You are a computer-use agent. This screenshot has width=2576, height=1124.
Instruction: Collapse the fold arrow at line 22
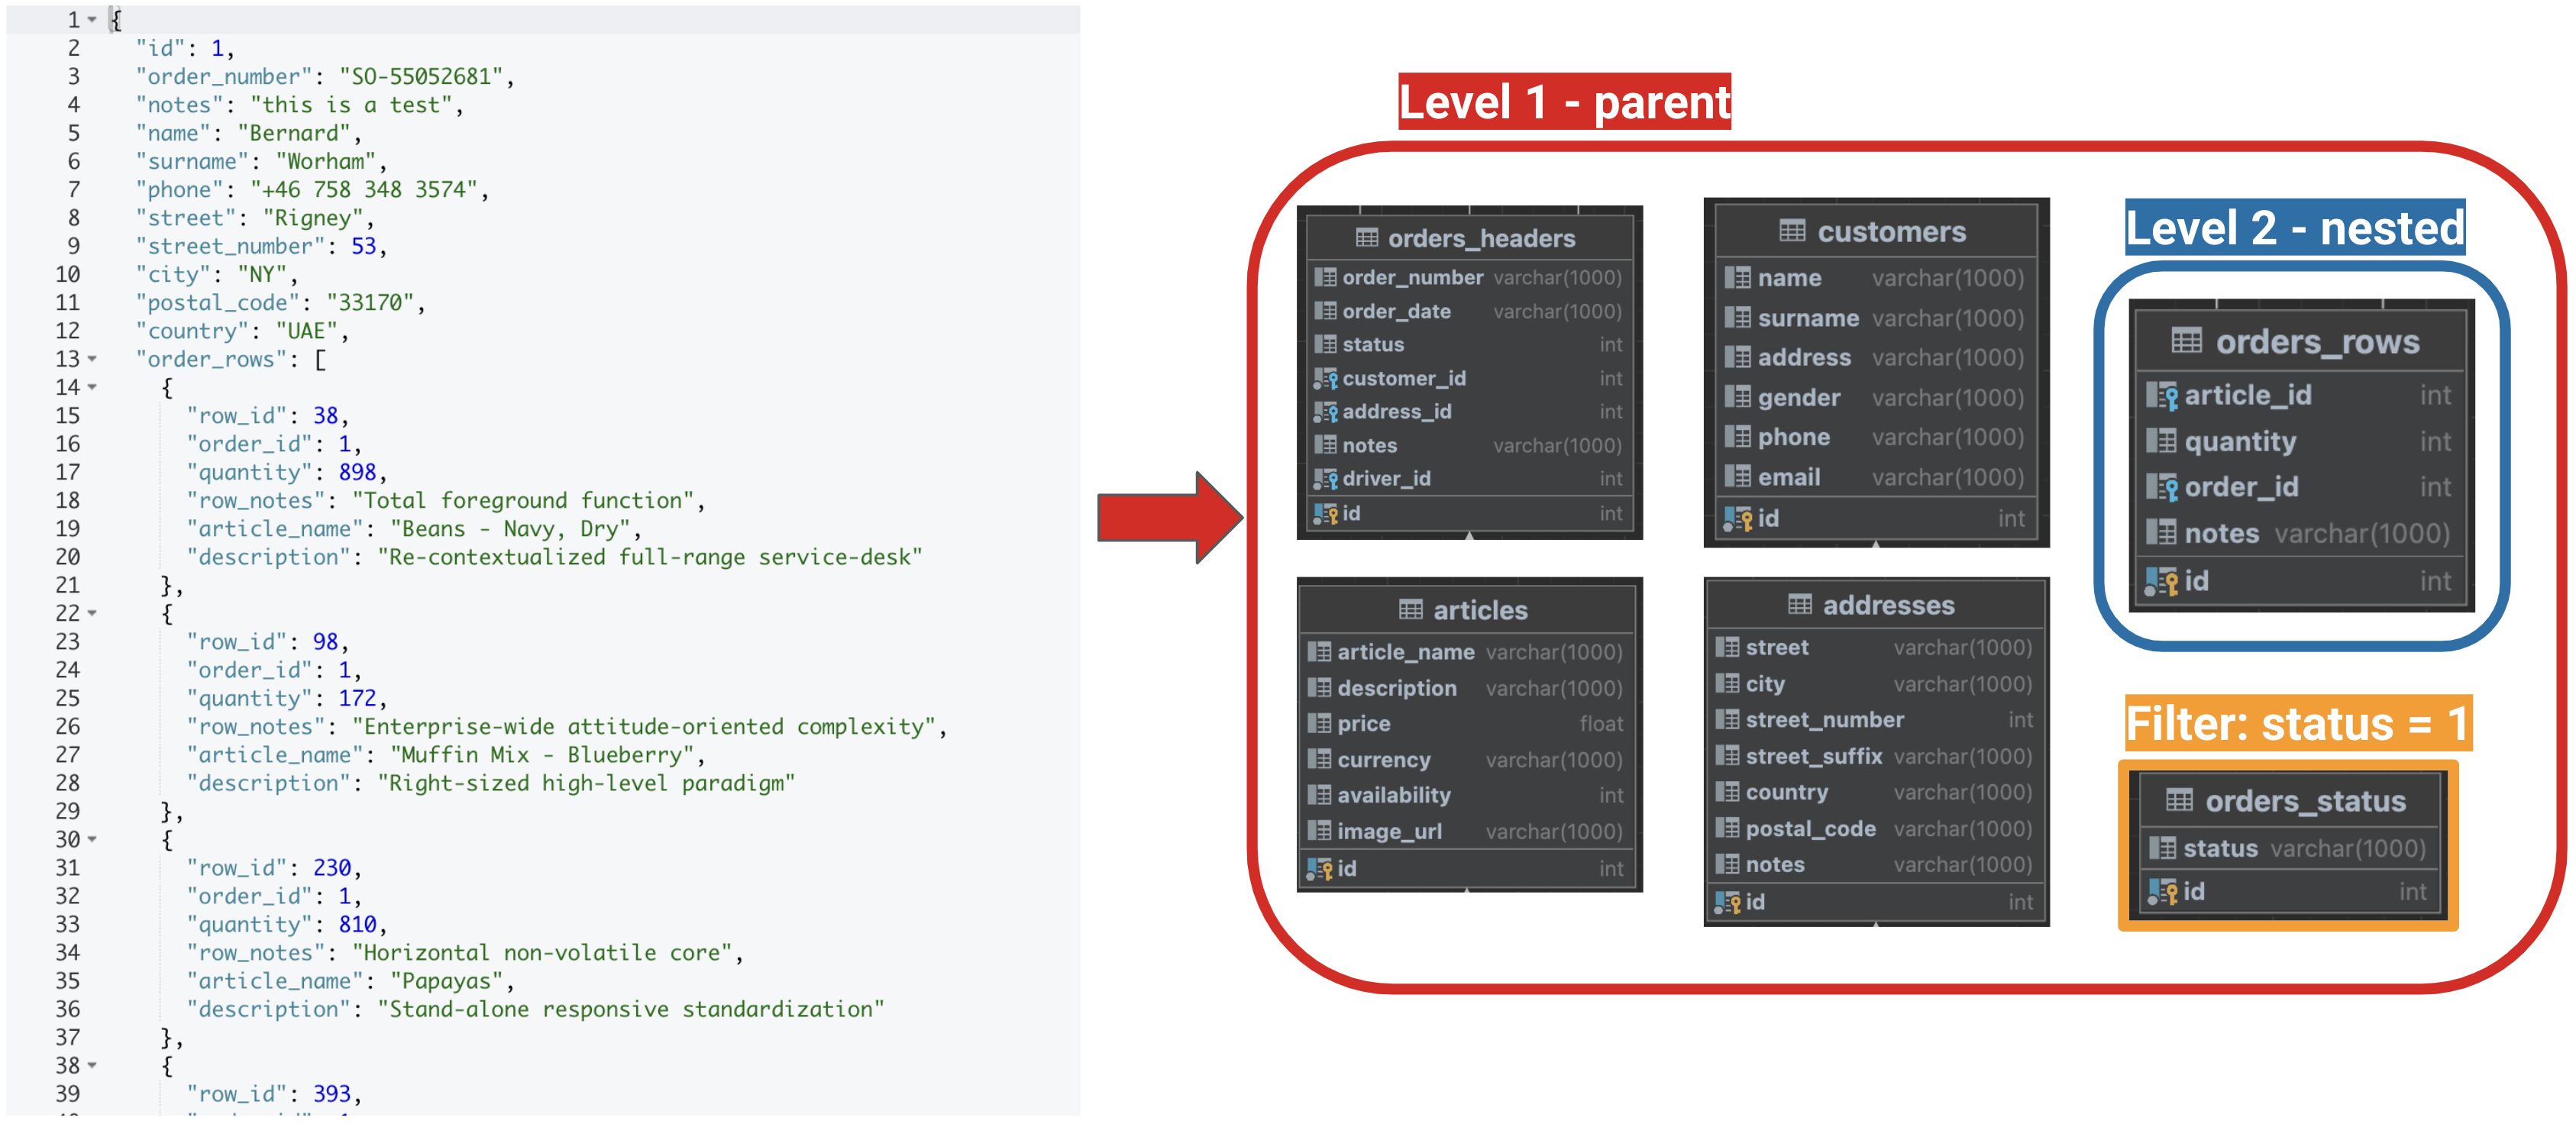click(x=92, y=613)
